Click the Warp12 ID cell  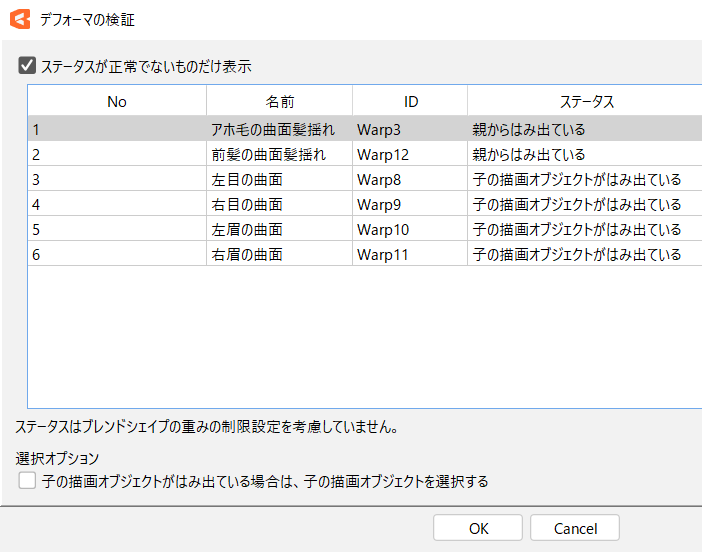[383, 155]
